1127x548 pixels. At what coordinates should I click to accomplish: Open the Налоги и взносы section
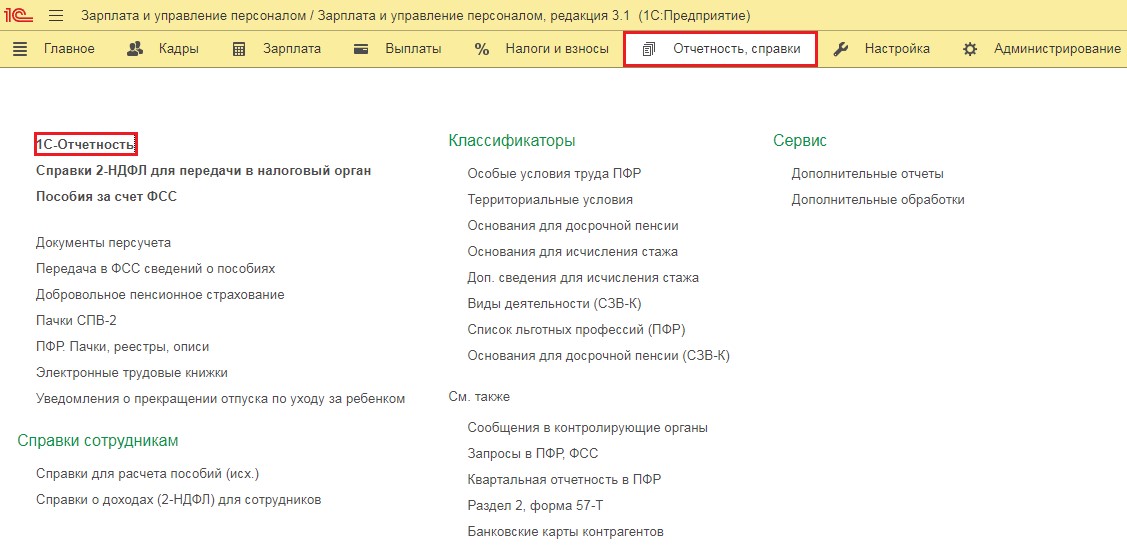557,49
